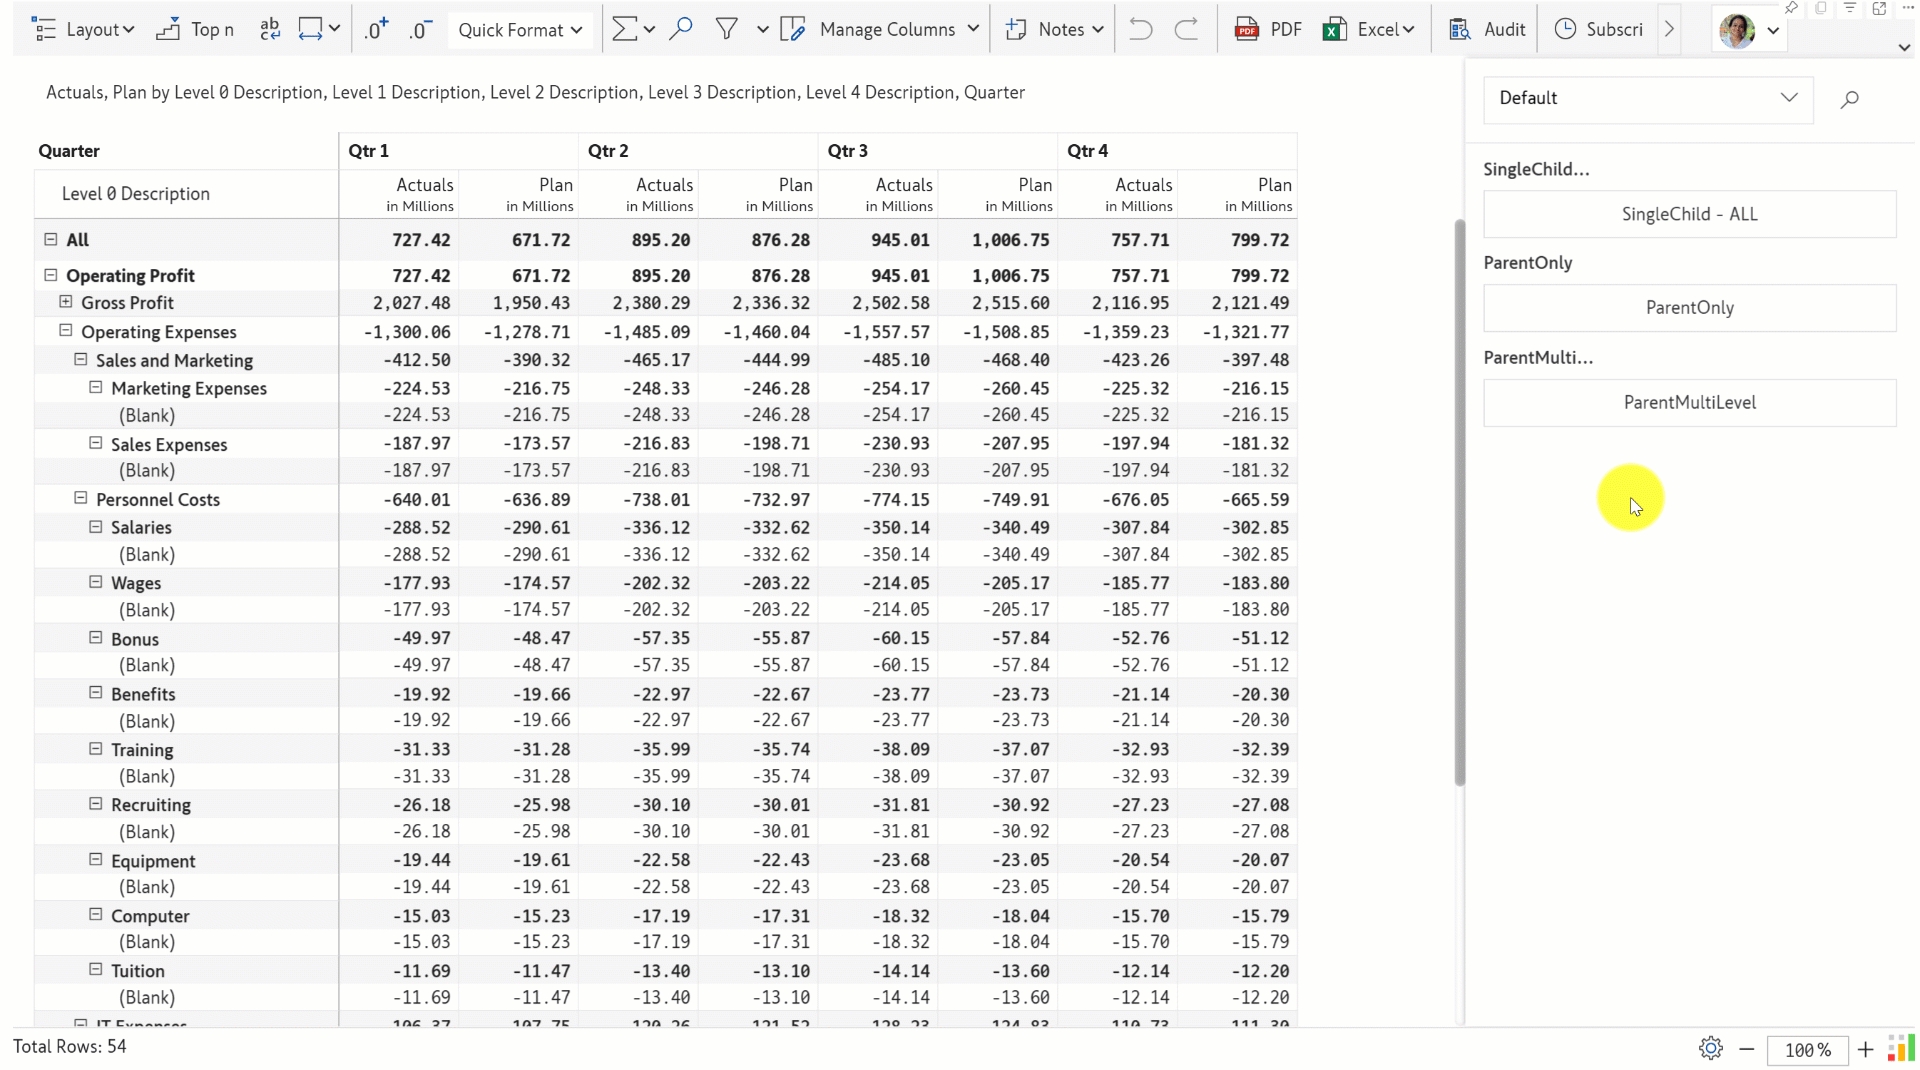1920x1070 pixels.
Task: Click the filter funnel icon
Action: [x=727, y=30]
